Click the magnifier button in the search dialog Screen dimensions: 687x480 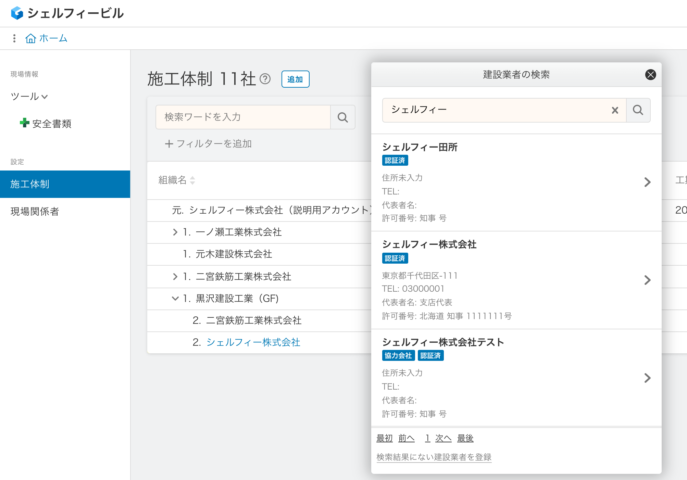(638, 110)
